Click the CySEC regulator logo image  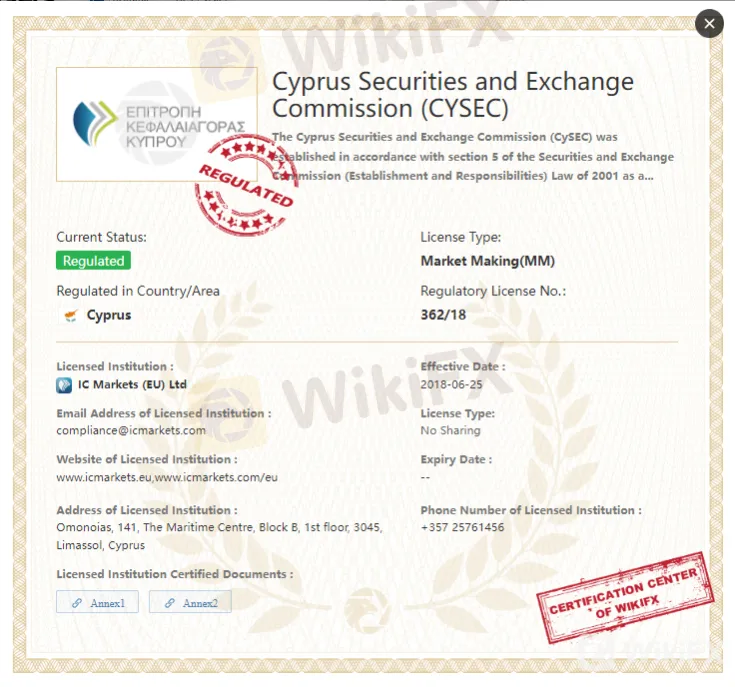[157, 124]
